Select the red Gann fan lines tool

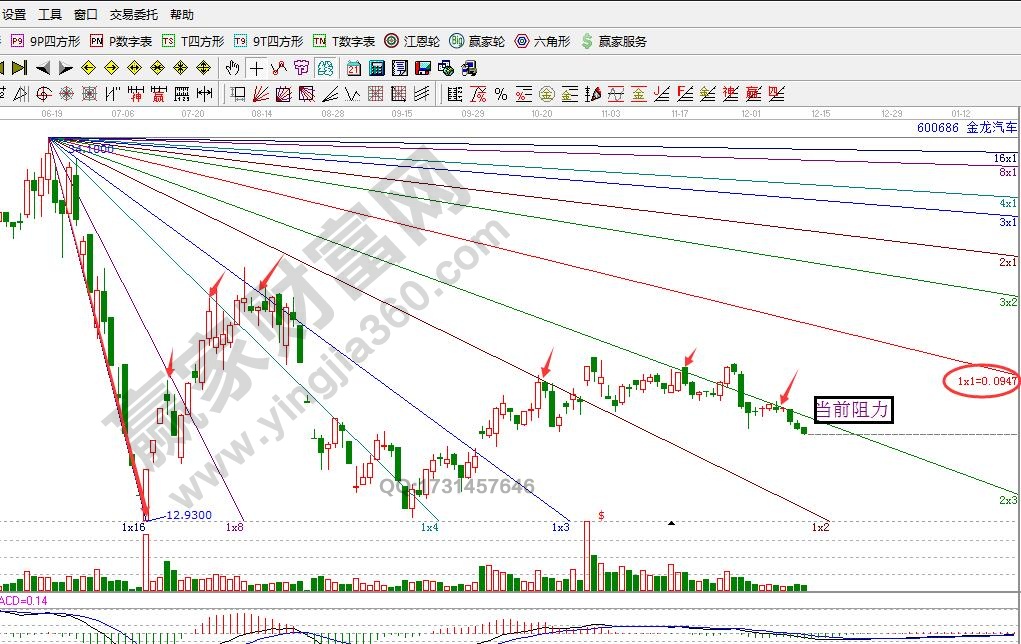(x=261, y=94)
